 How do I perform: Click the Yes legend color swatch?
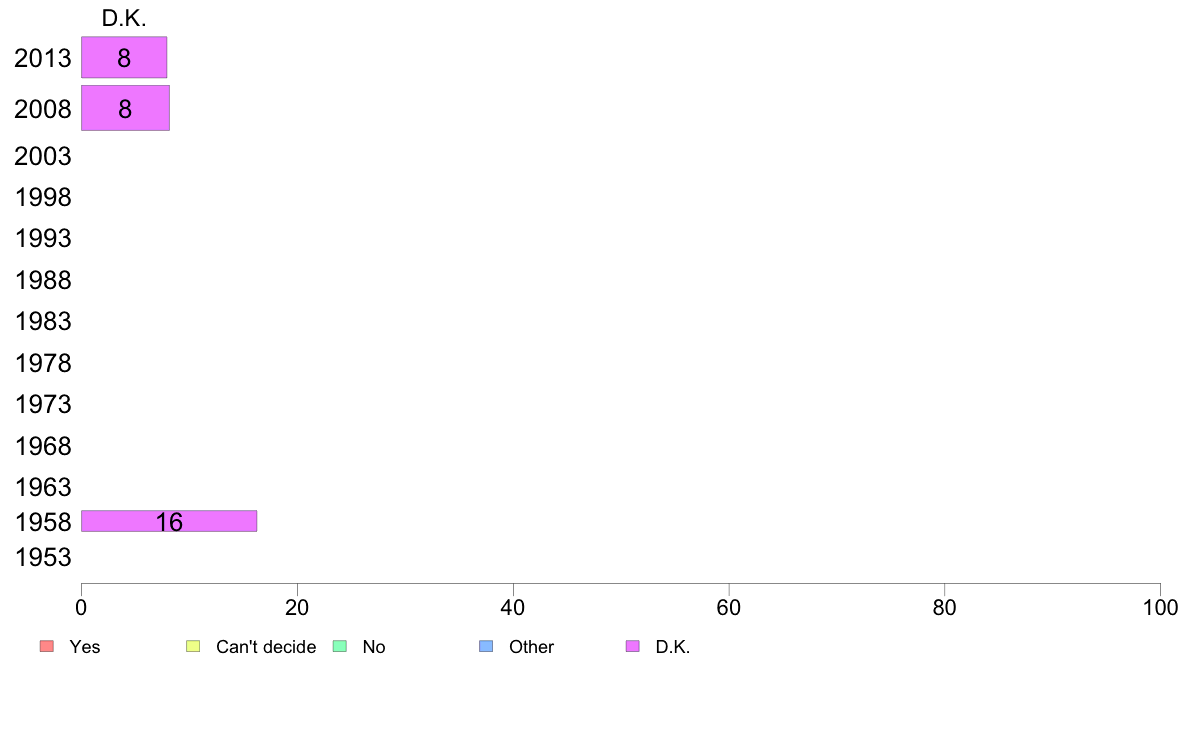coord(47,646)
